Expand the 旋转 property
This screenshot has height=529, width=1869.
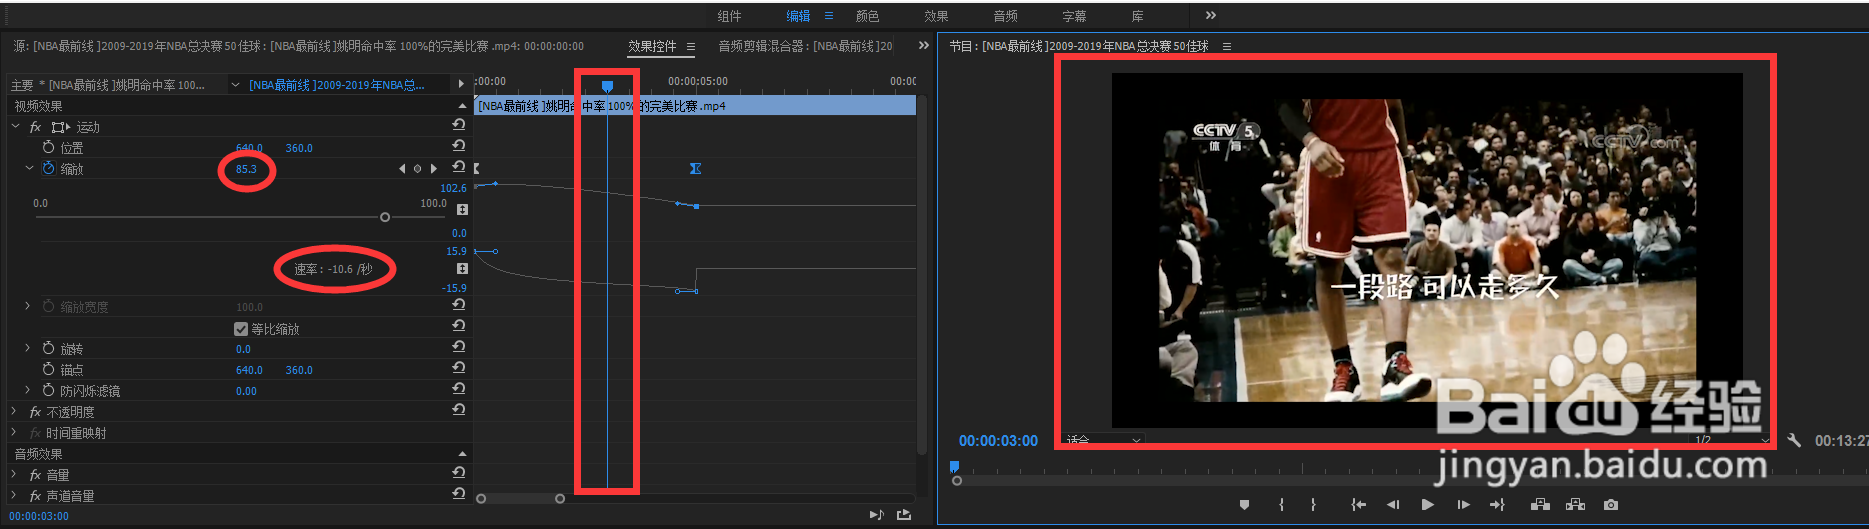click(x=28, y=348)
